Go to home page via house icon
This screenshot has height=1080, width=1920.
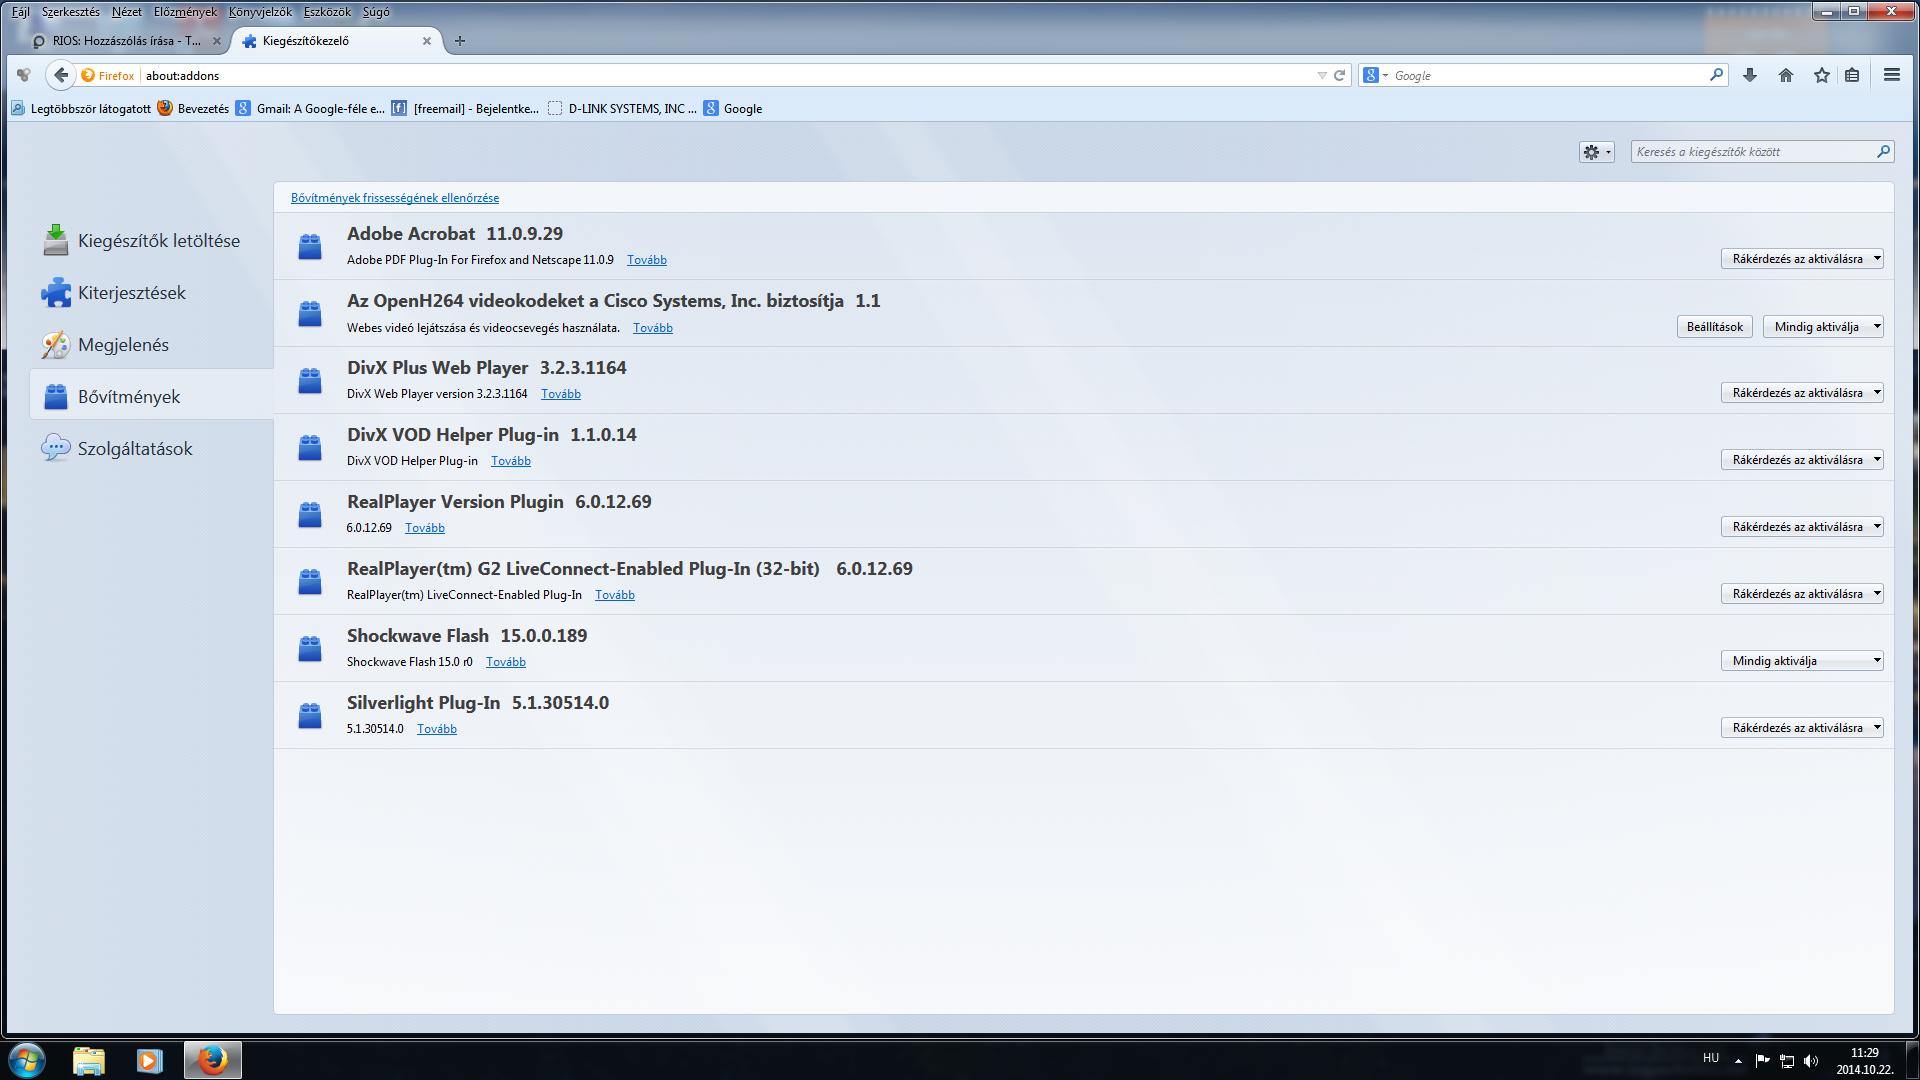coord(1786,75)
